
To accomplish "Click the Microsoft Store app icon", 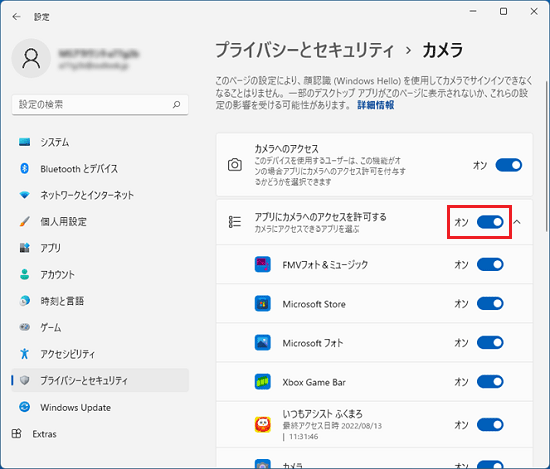I will (262, 304).
